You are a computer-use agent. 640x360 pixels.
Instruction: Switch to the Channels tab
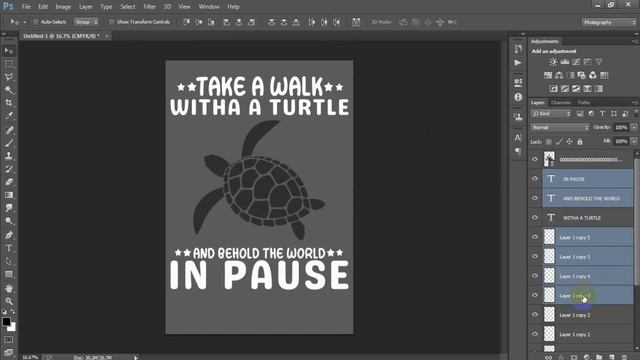(x=560, y=102)
